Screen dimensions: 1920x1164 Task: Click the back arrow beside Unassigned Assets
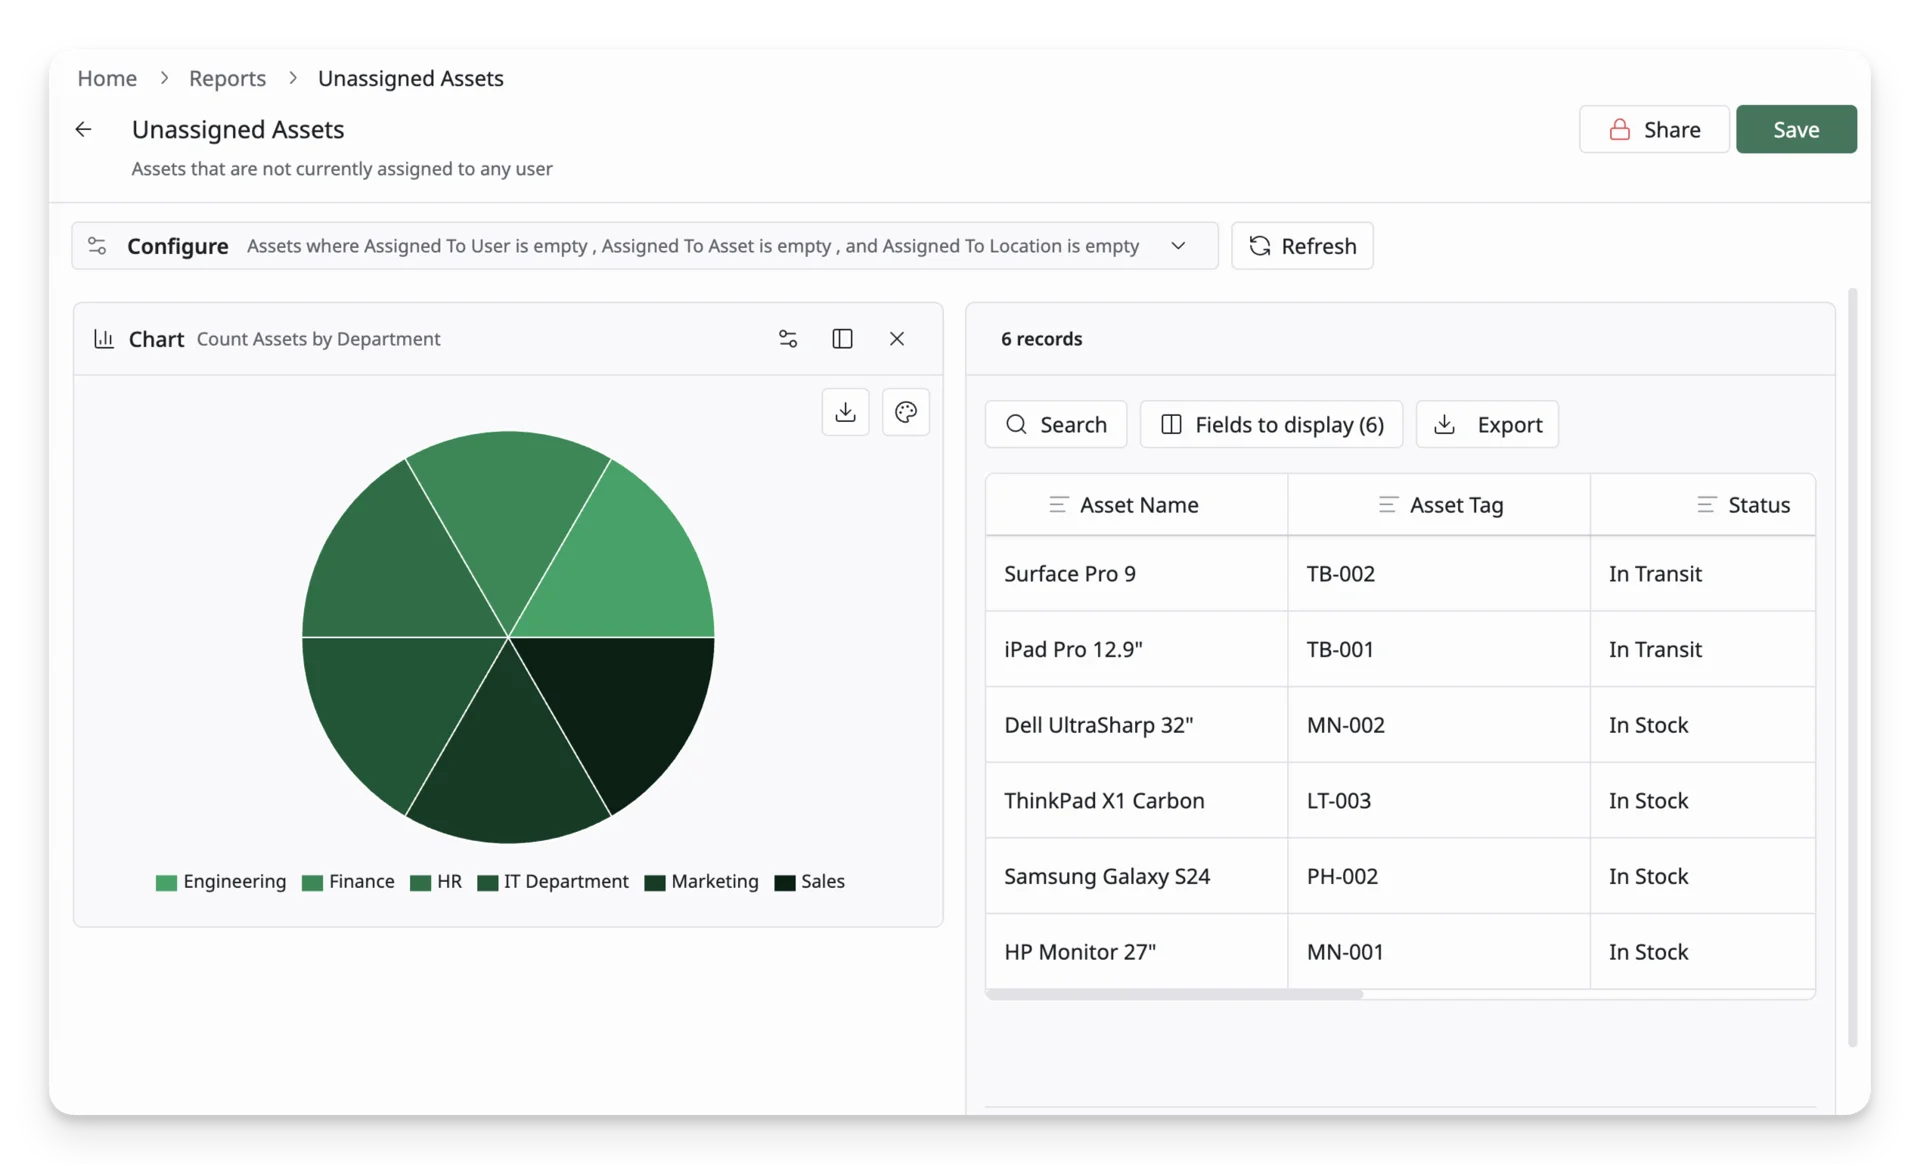click(x=84, y=129)
